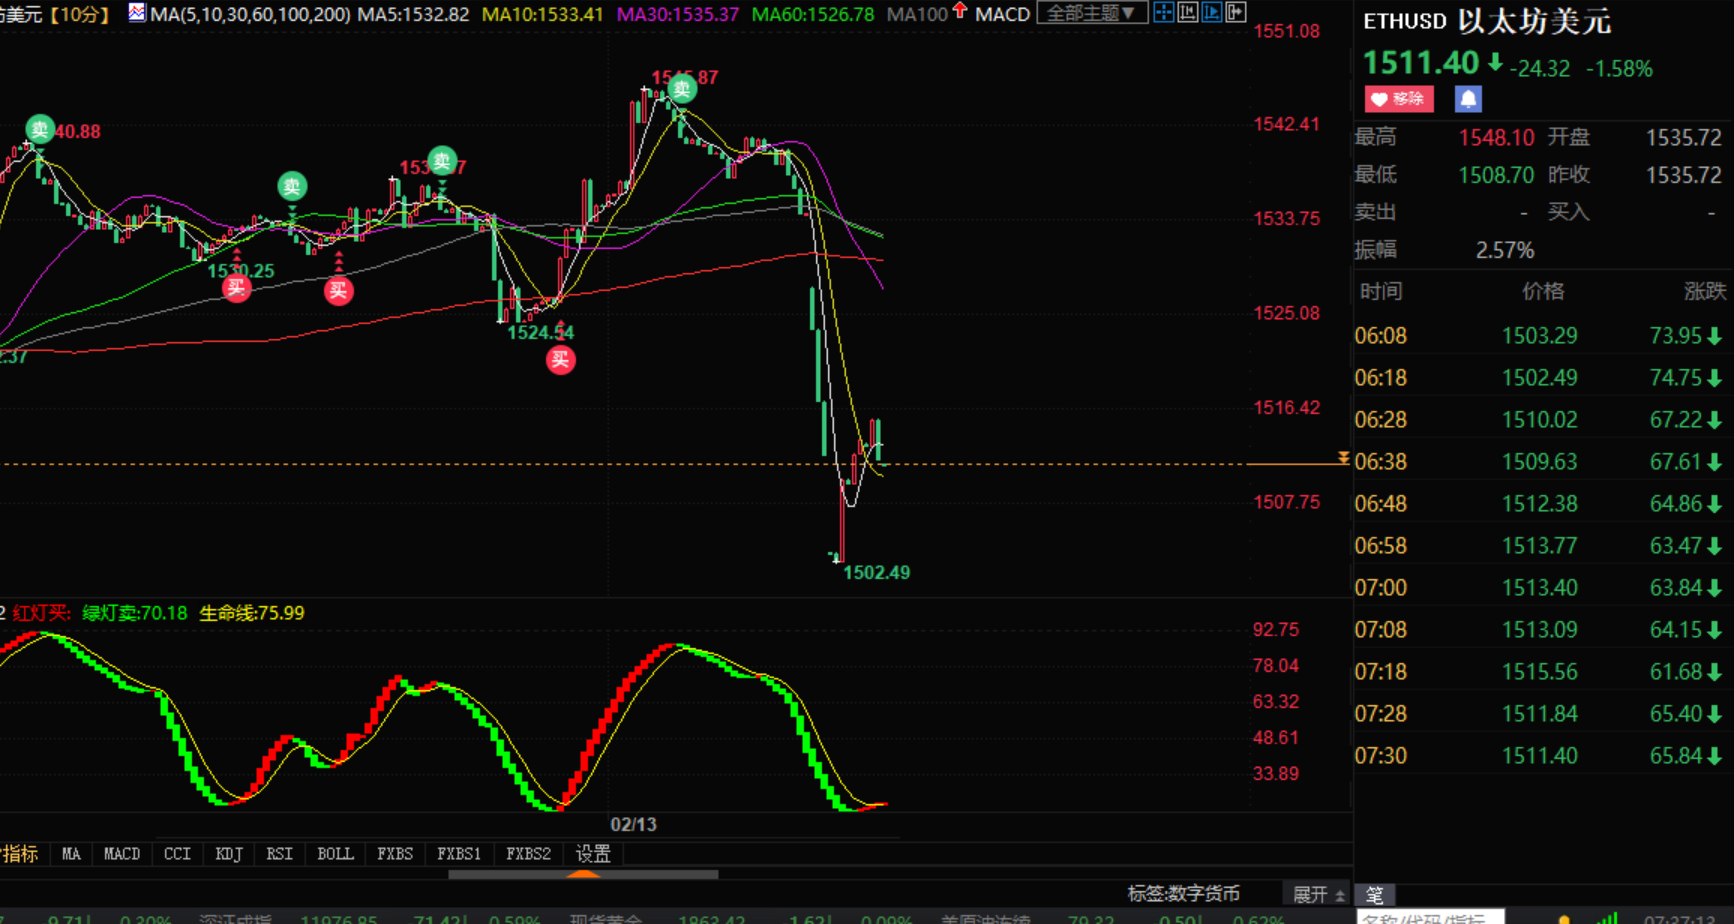Image resolution: width=1734 pixels, height=924 pixels.
Task: Click the down arrow in the 07:30 row
Action: (1715, 756)
